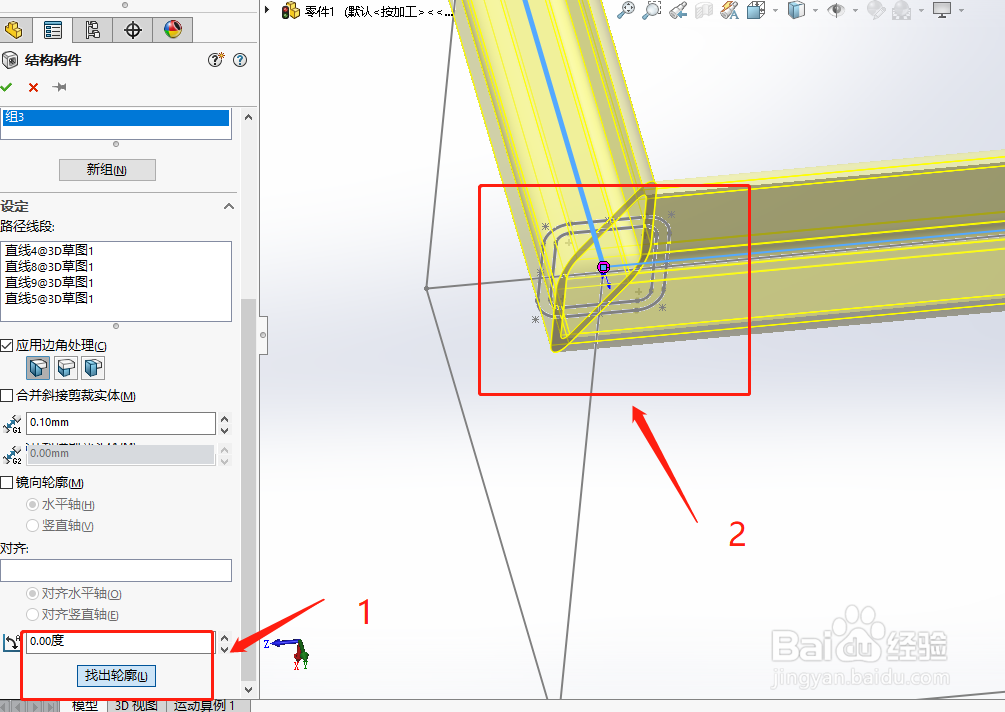Enable the 镜向轮廓 checkbox
Screen dimensions: 1005x712
pos(7,483)
